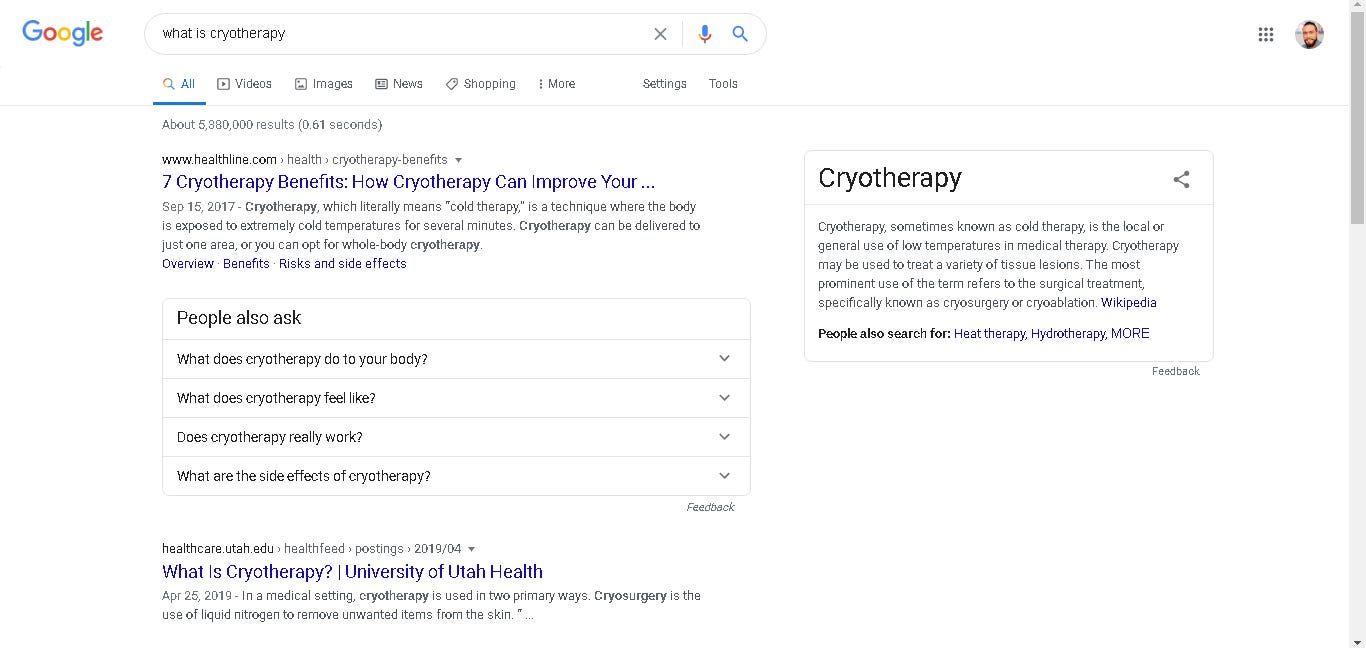Open search Settings
Image resolution: width=1366 pixels, height=648 pixels.
664,84
